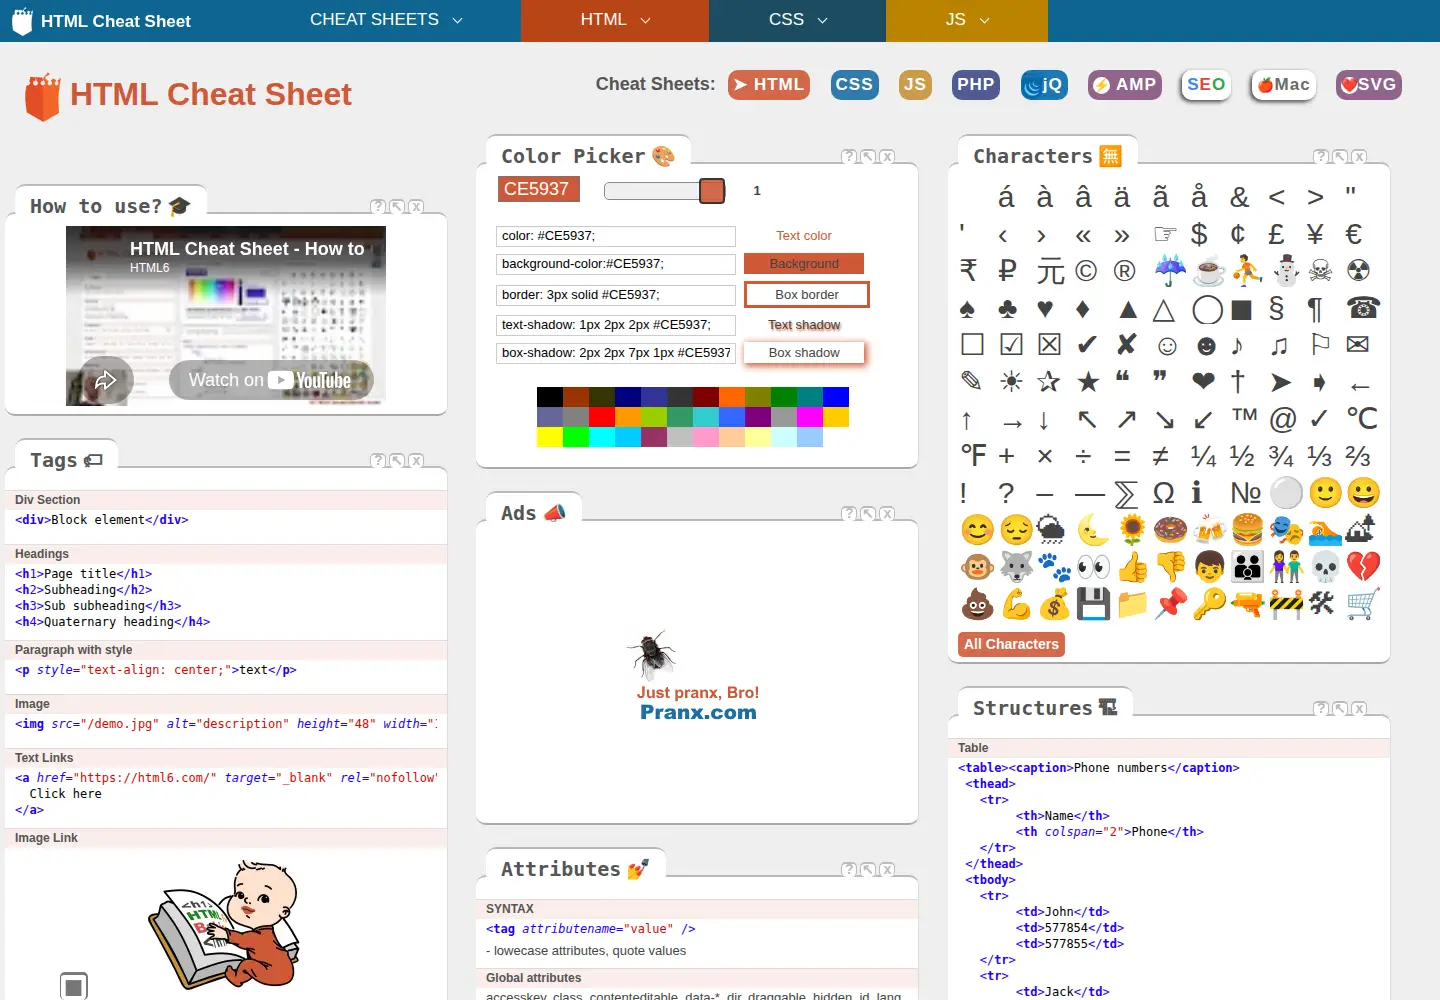Close the Attributes panel
1440x1000 pixels.
(x=887, y=870)
